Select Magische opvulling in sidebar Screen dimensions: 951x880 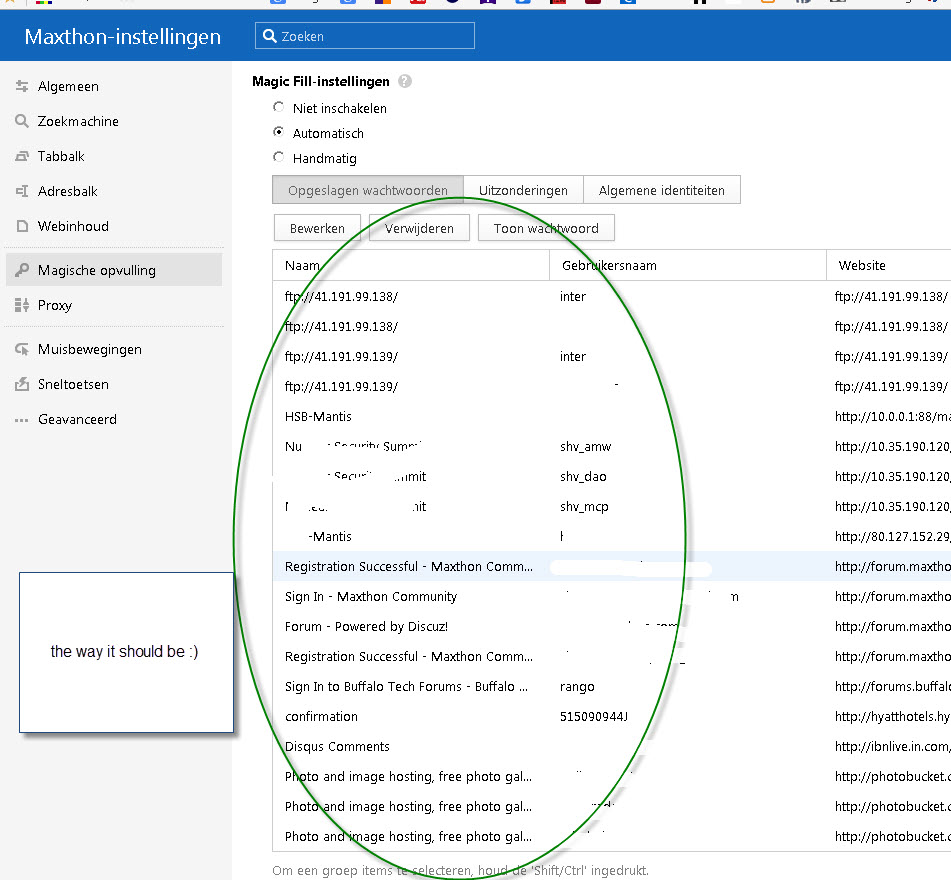pos(114,270)
